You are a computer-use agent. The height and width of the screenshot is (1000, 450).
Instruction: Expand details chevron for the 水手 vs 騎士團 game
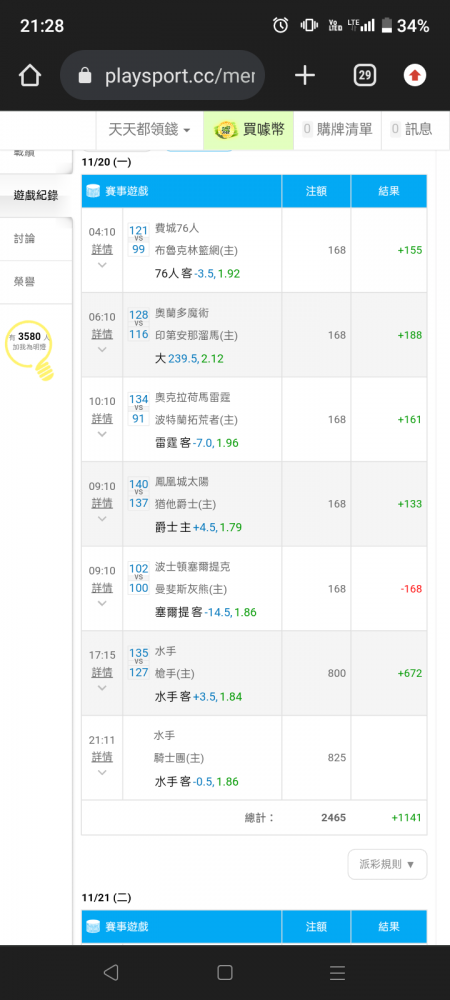102,772
